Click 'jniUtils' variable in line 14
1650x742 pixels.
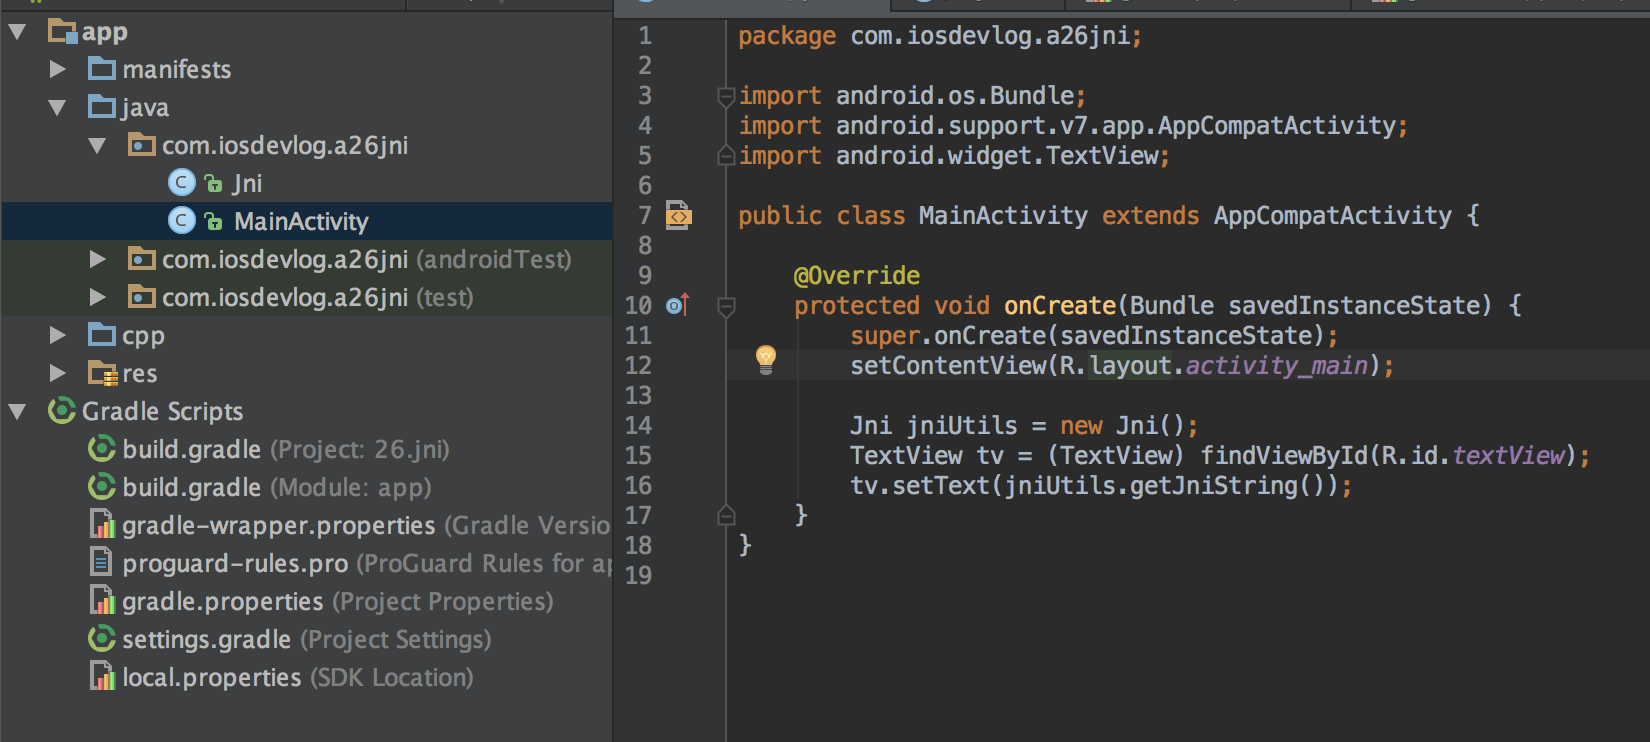962,426
